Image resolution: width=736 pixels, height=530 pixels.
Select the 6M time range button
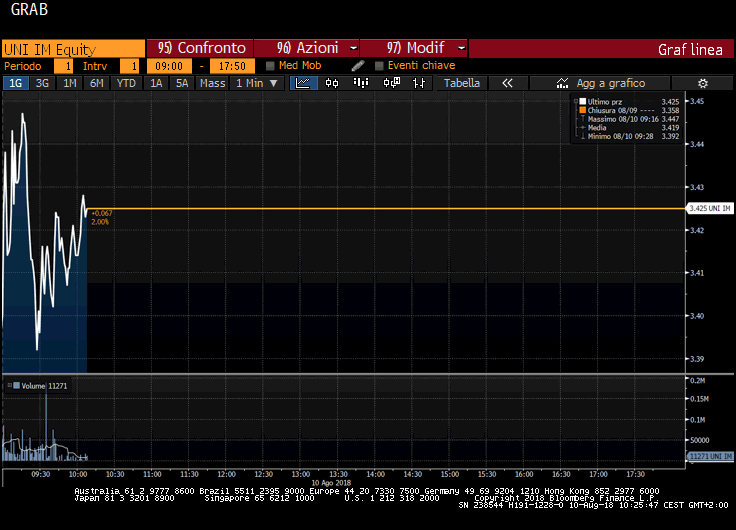96,83
